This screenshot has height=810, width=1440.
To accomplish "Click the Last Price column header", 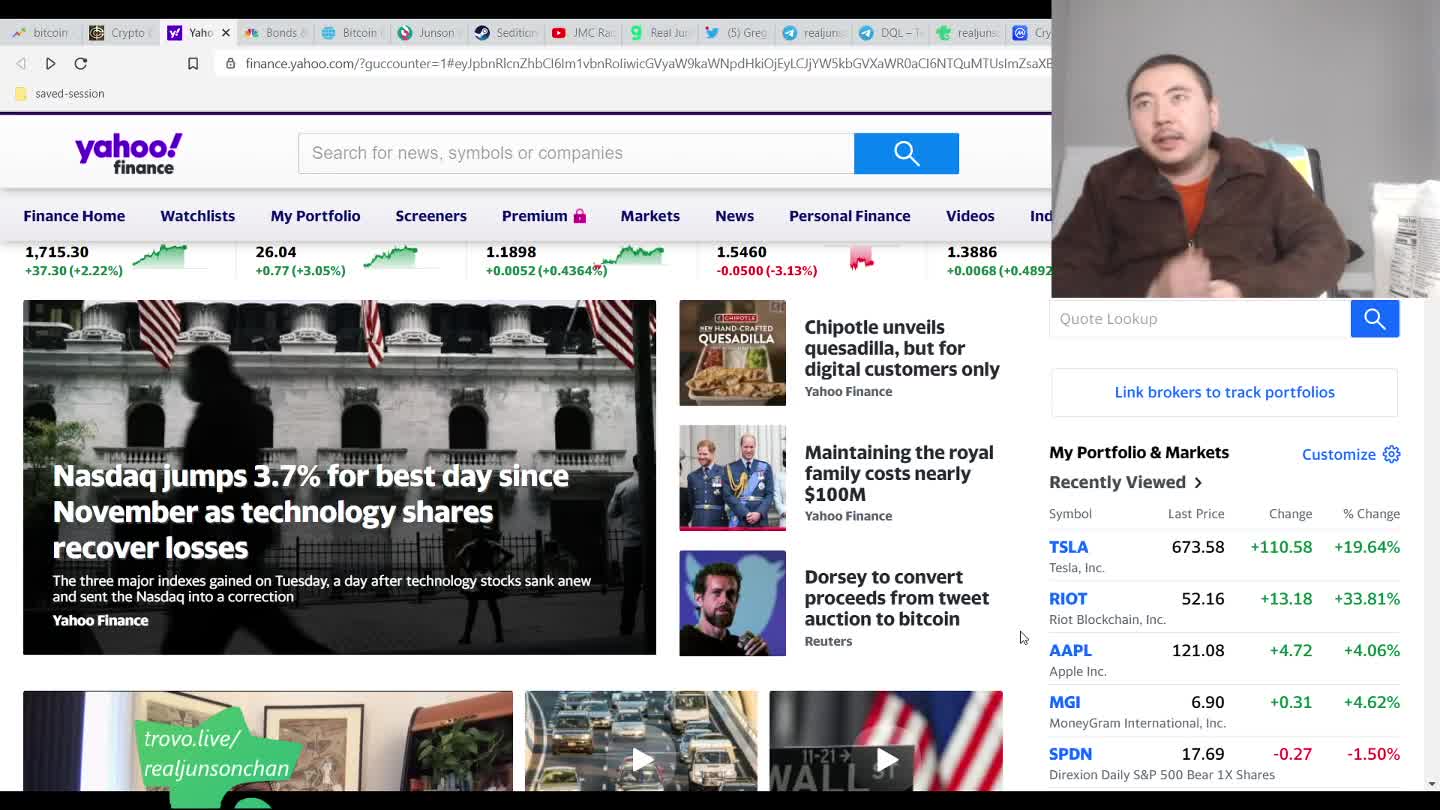I will click(1196, 514).
